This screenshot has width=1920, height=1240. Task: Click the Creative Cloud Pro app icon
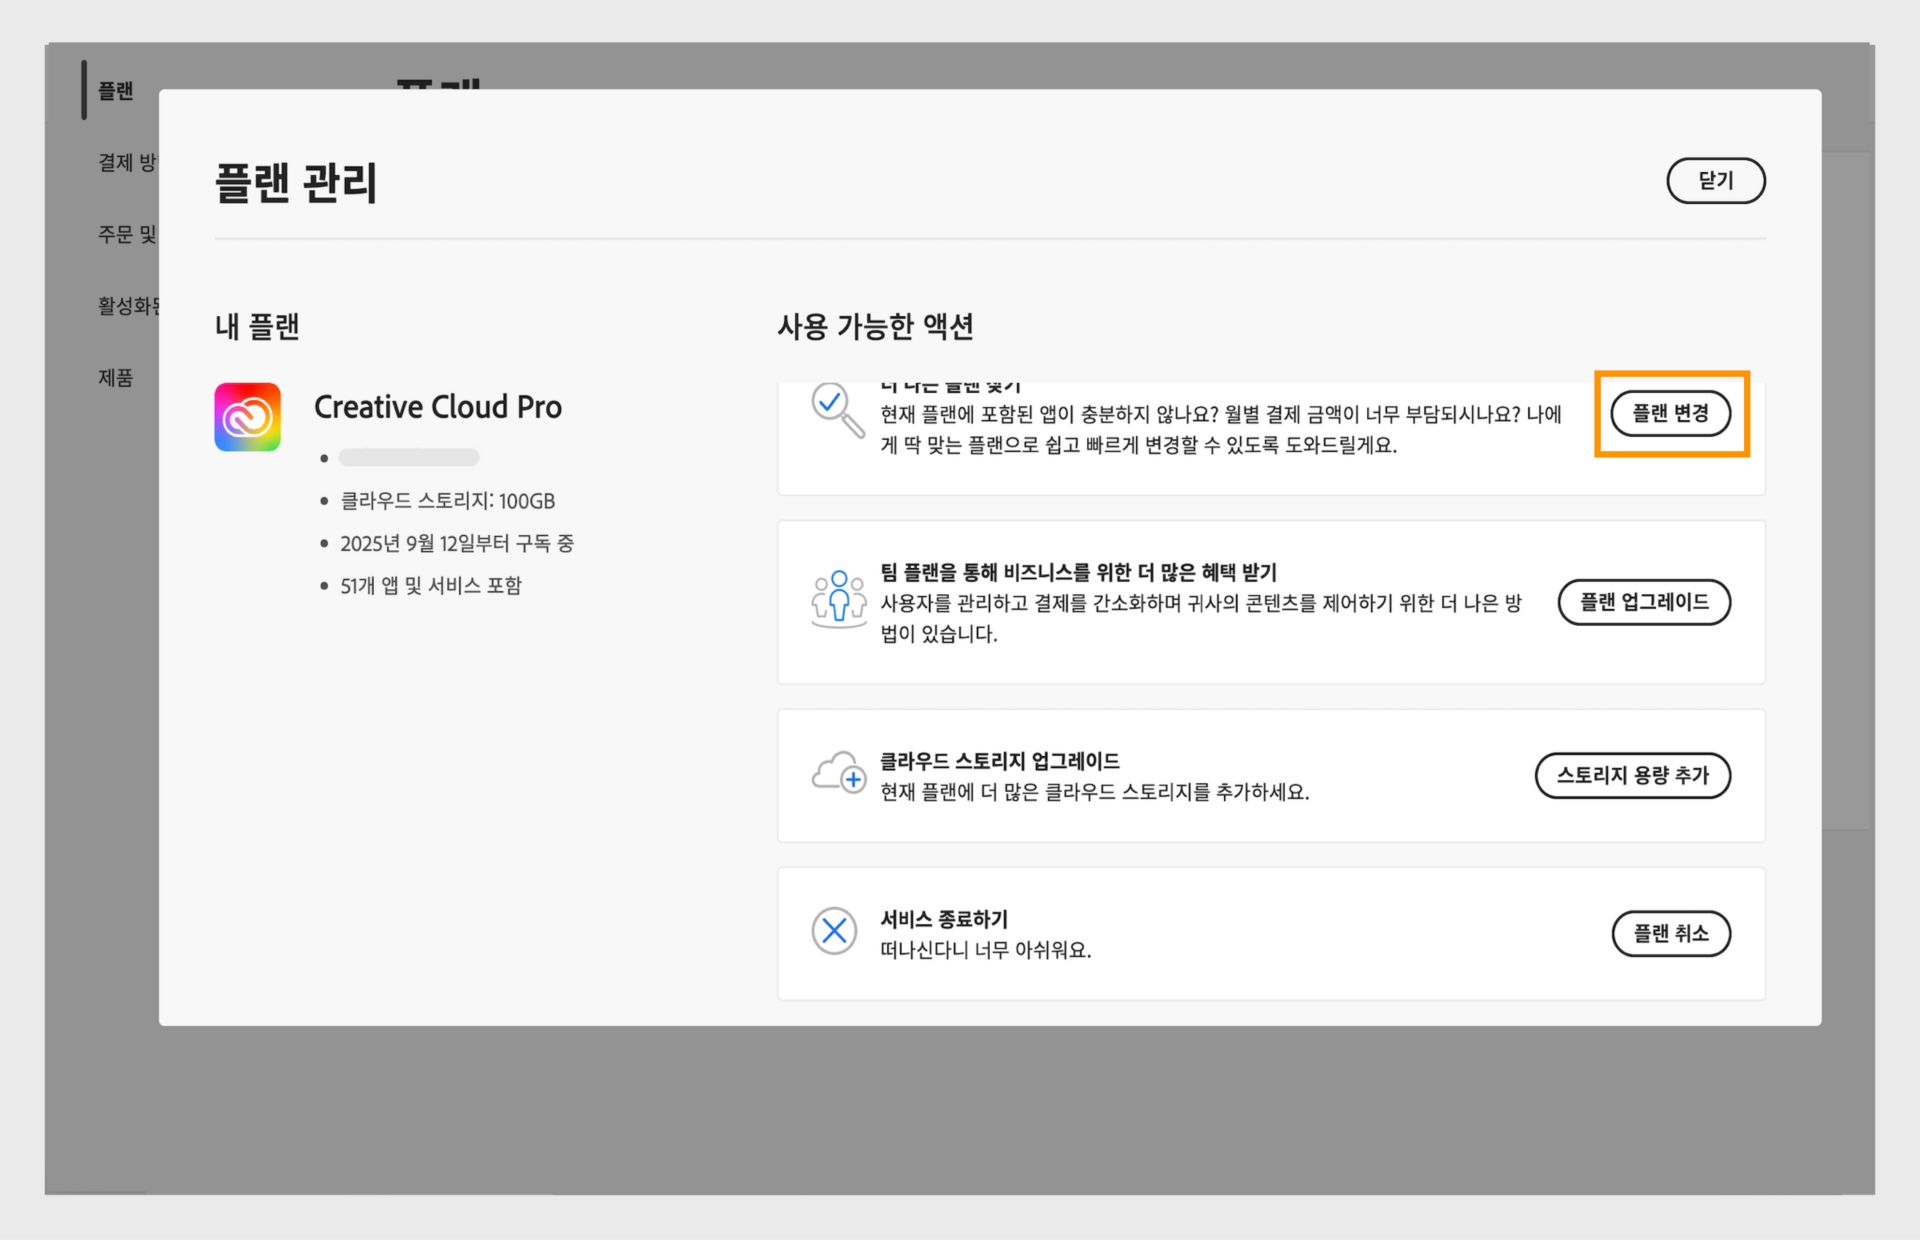tap(248, 417)
